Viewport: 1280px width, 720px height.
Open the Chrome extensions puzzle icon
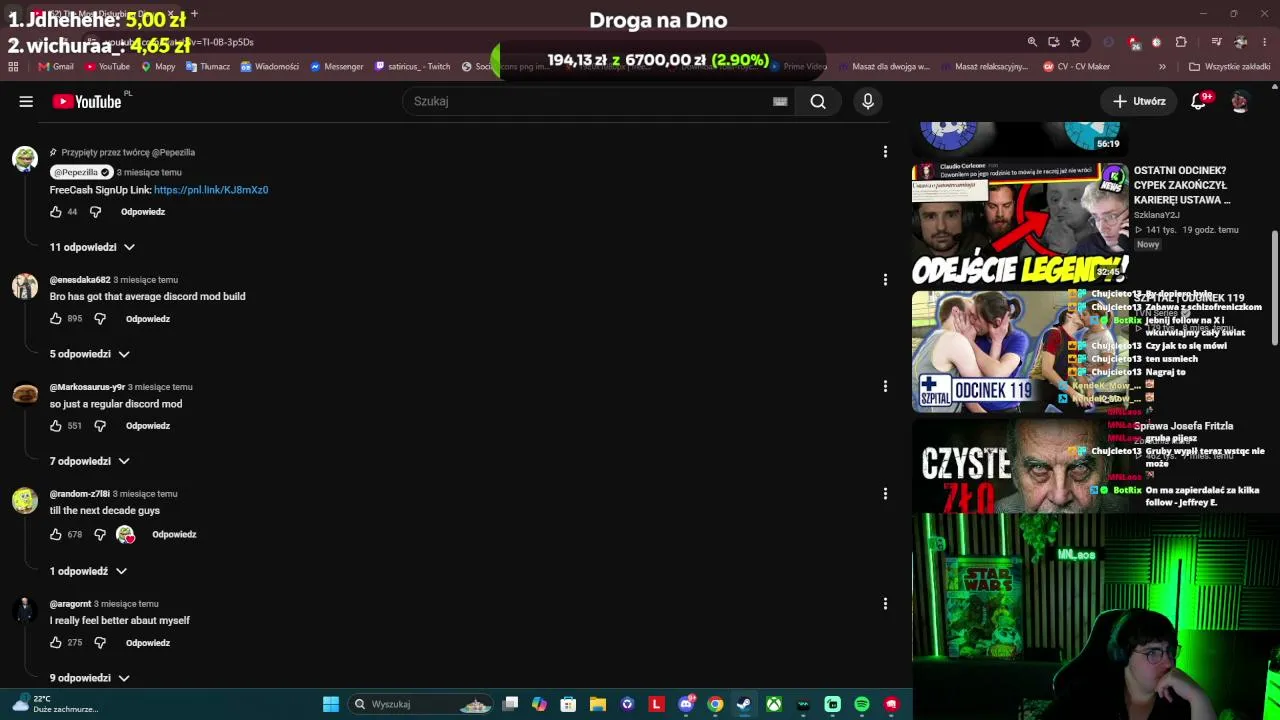[1181, 42]
